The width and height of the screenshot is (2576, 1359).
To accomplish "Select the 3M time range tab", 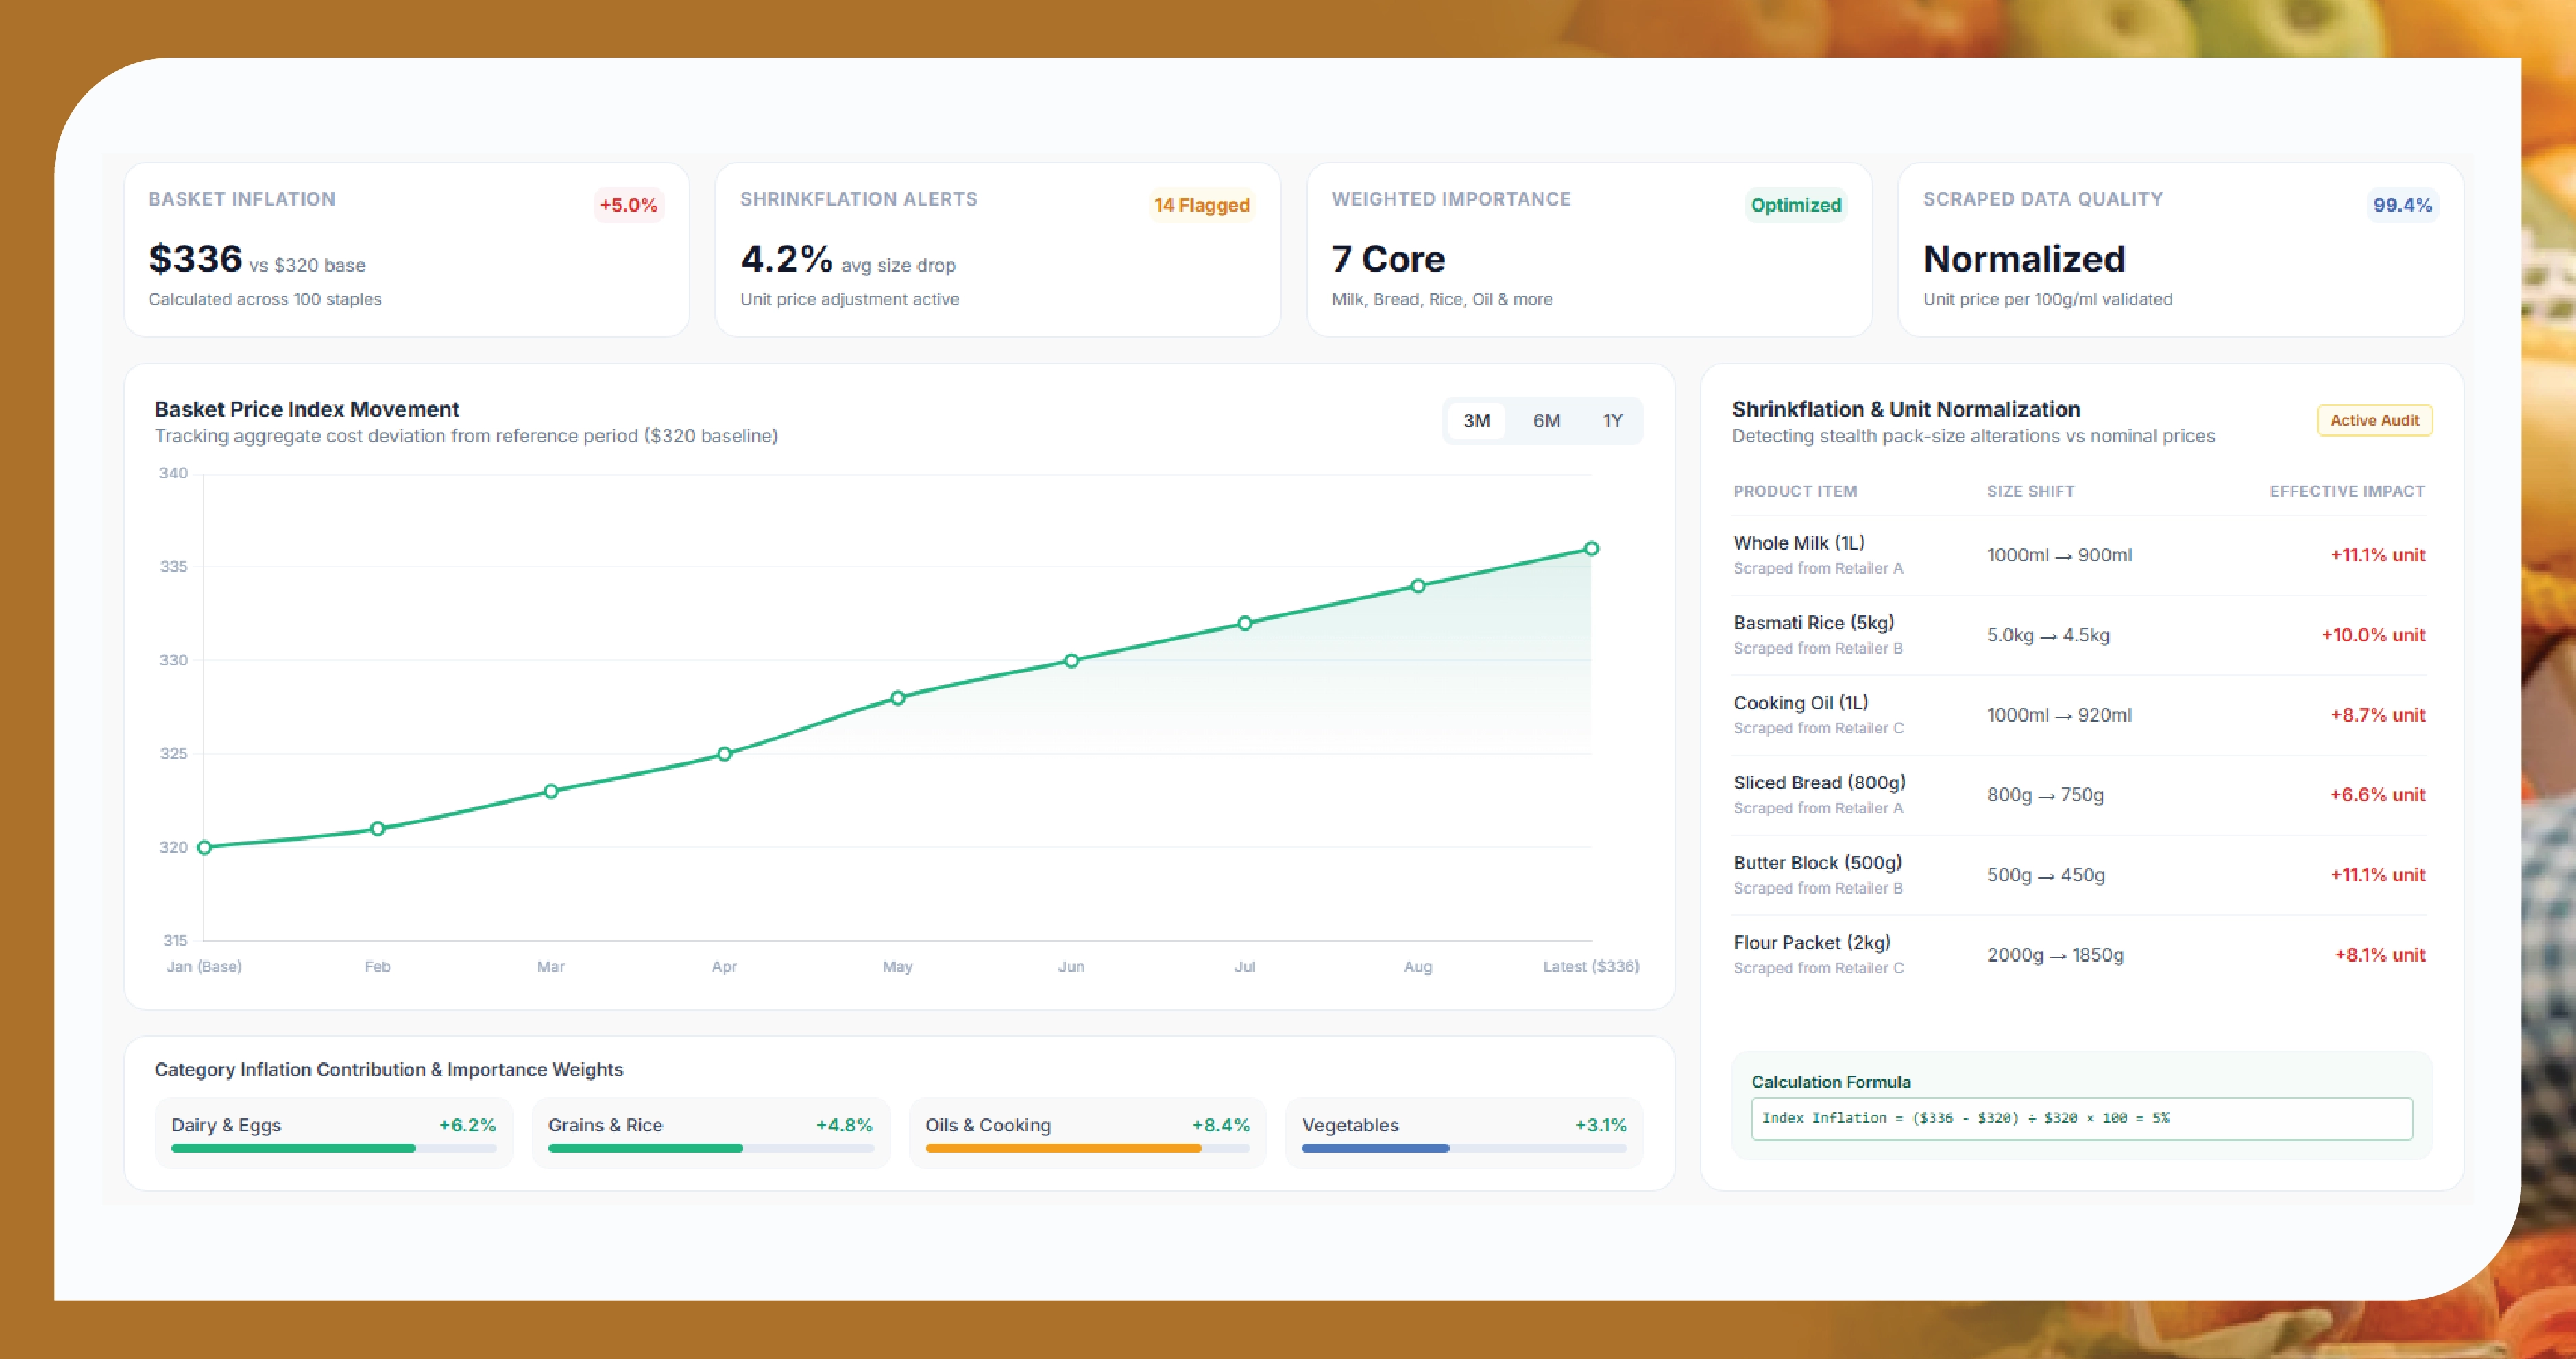I will coord(1476,421).
